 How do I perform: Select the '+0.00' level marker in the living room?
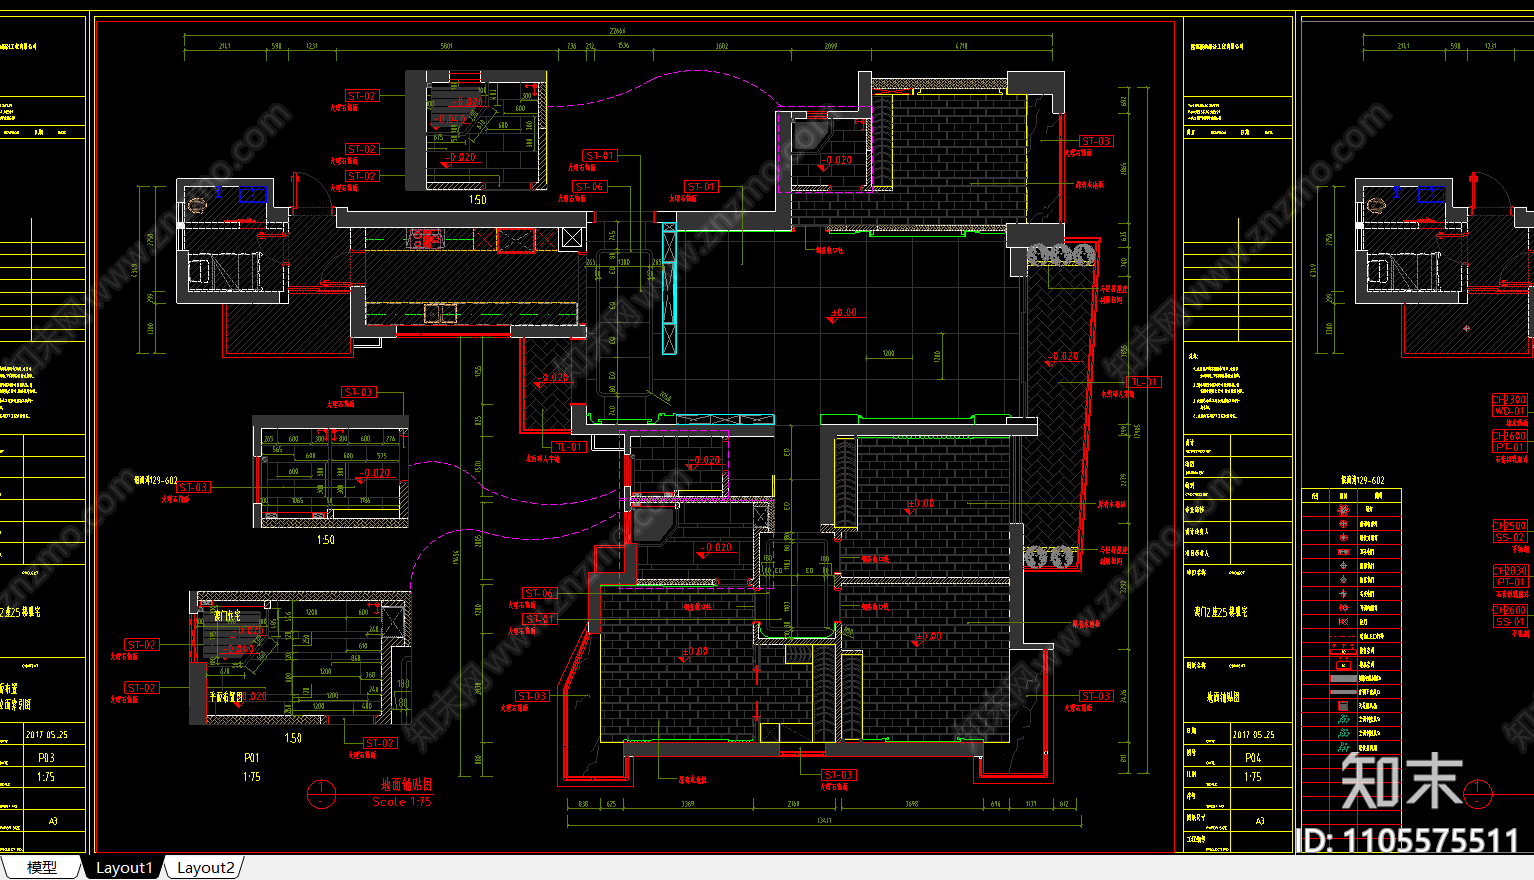843,314
